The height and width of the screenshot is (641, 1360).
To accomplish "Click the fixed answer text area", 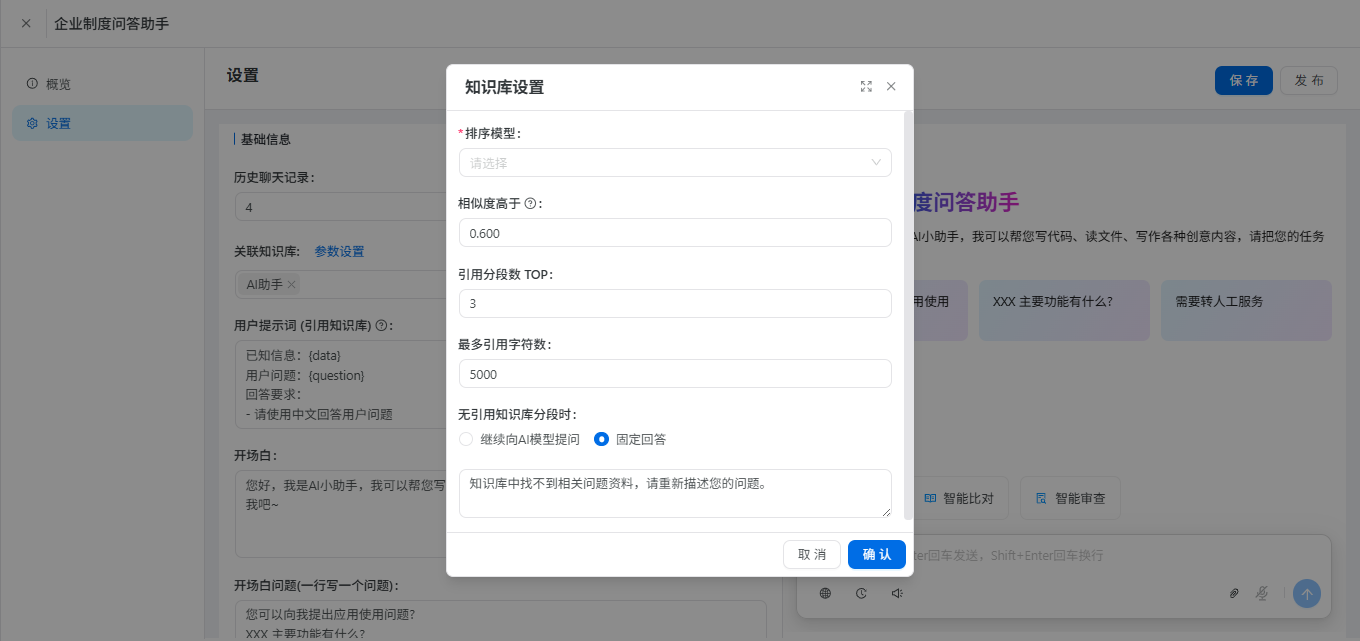I will 675,493.
